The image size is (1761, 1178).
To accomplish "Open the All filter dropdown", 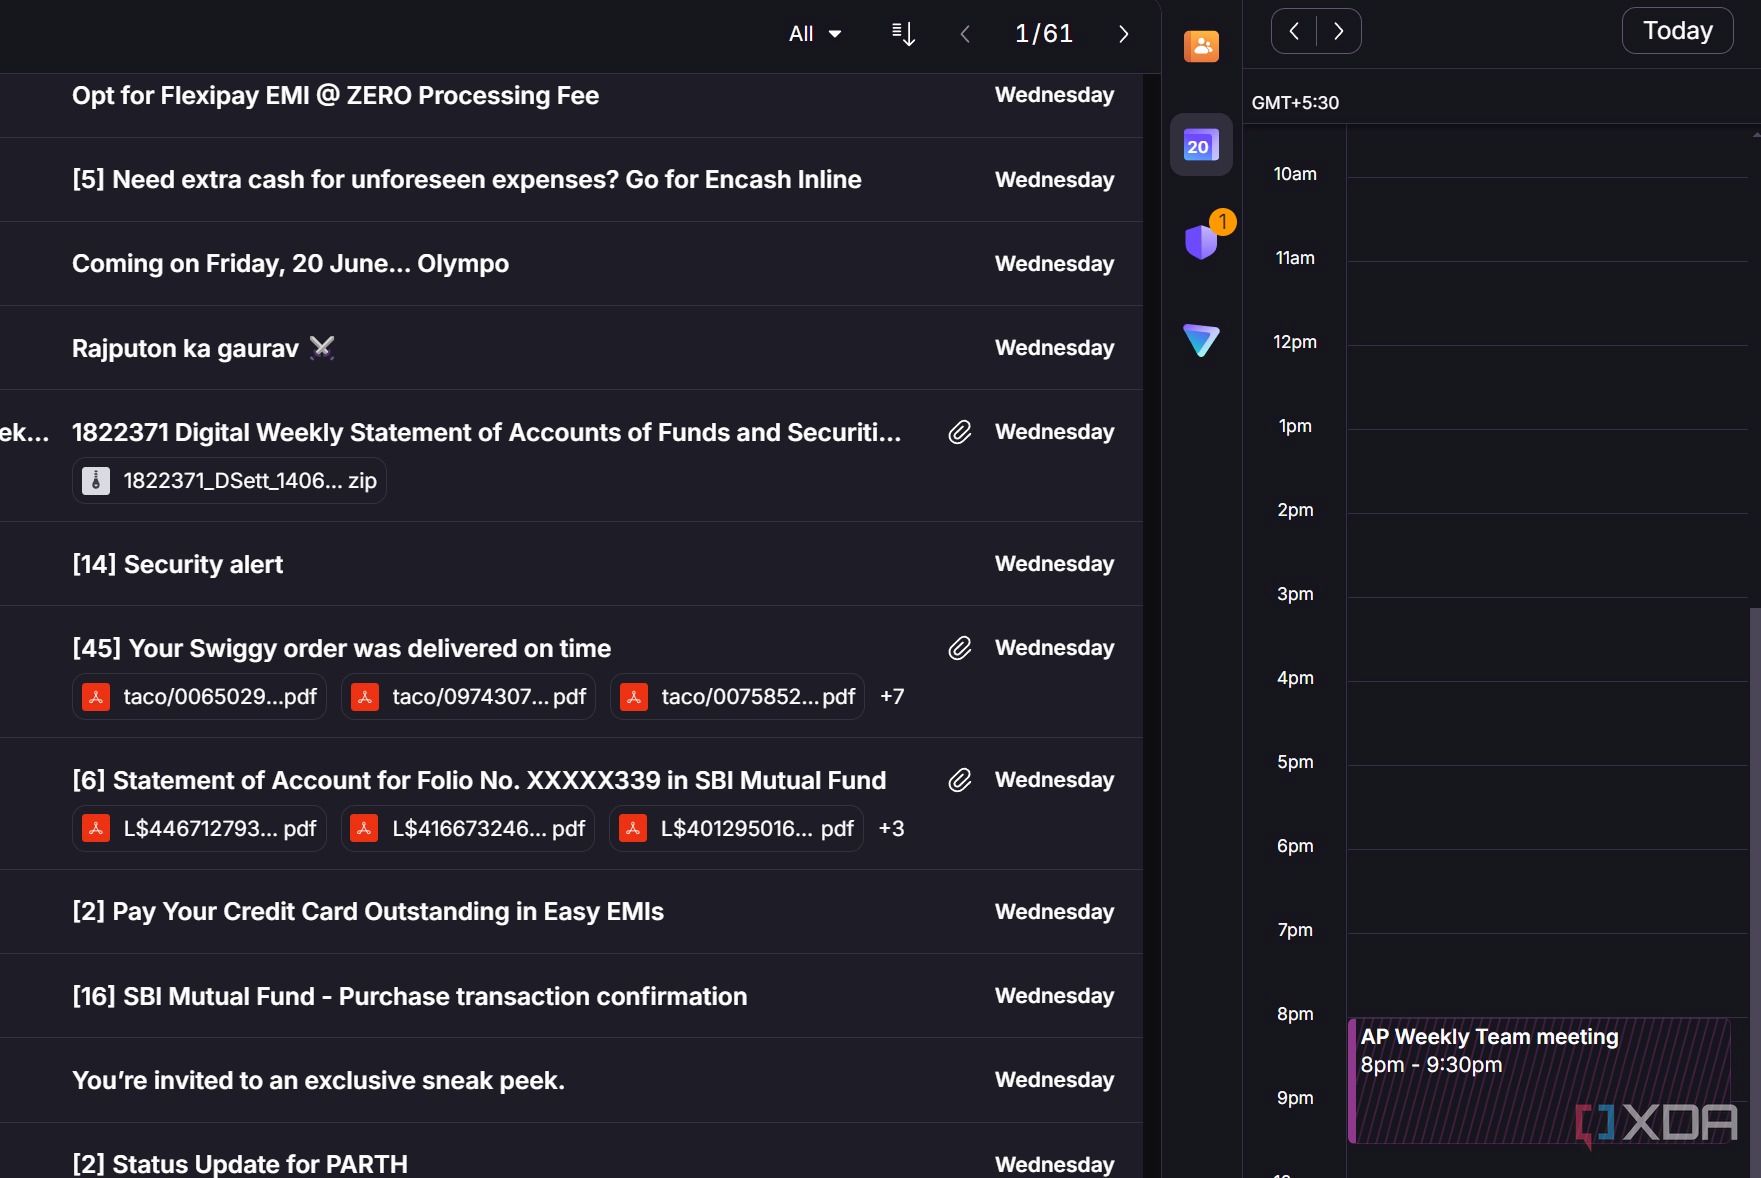I will (814, 34).
